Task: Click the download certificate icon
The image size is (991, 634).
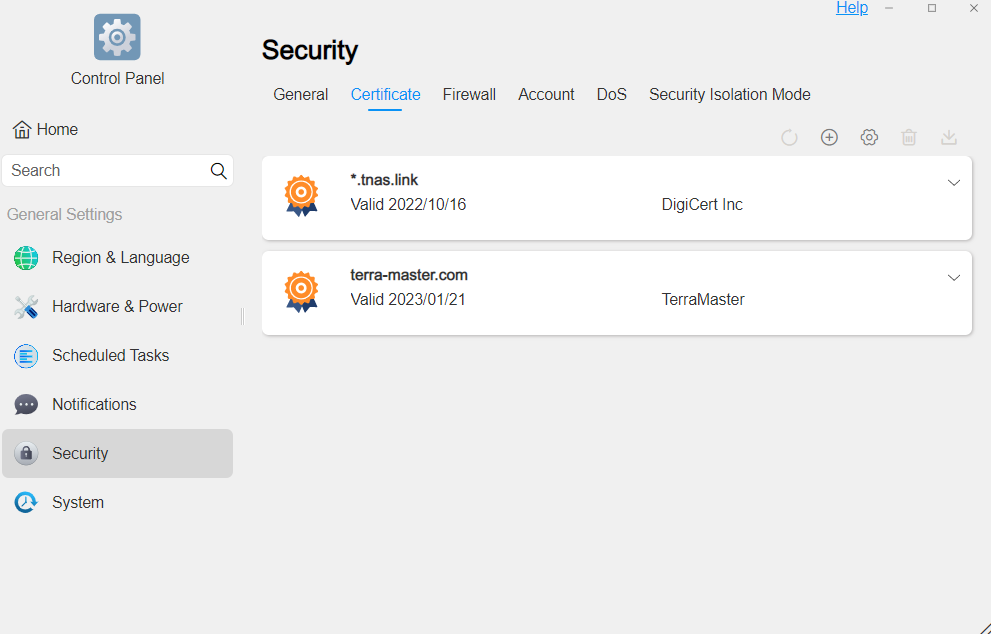Action: coord(949,138)
